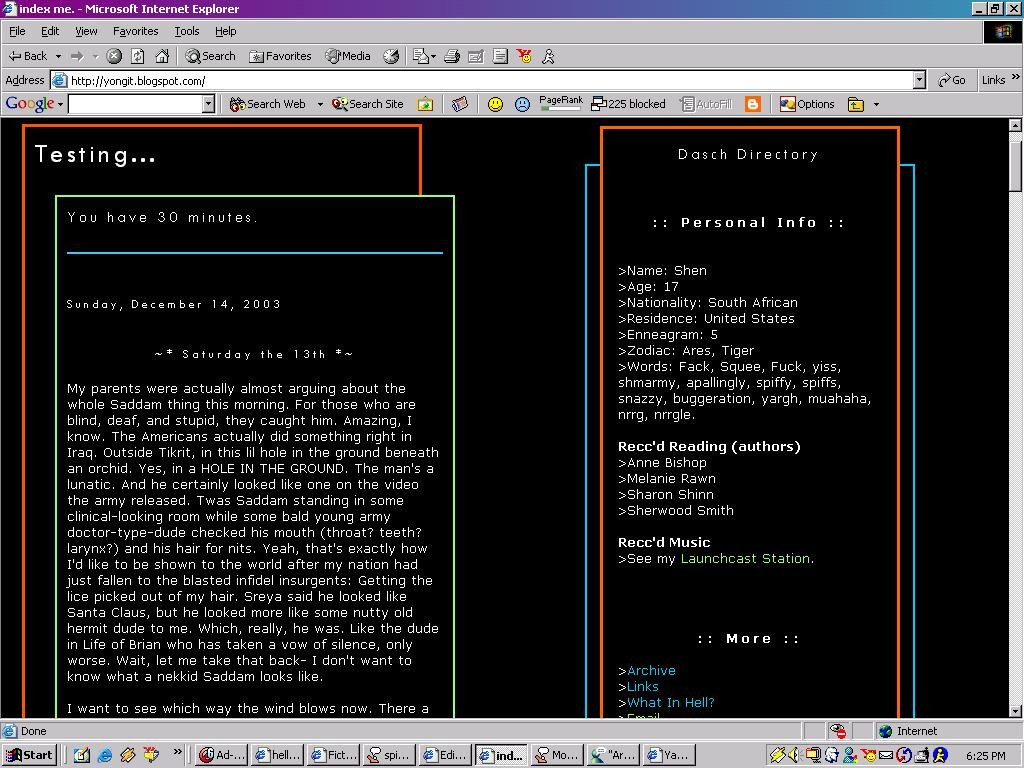Launch Internet Explorer from Quick Launch
Image resolution: width=1024 pixels, height=768 pixels.
(104, 755)
